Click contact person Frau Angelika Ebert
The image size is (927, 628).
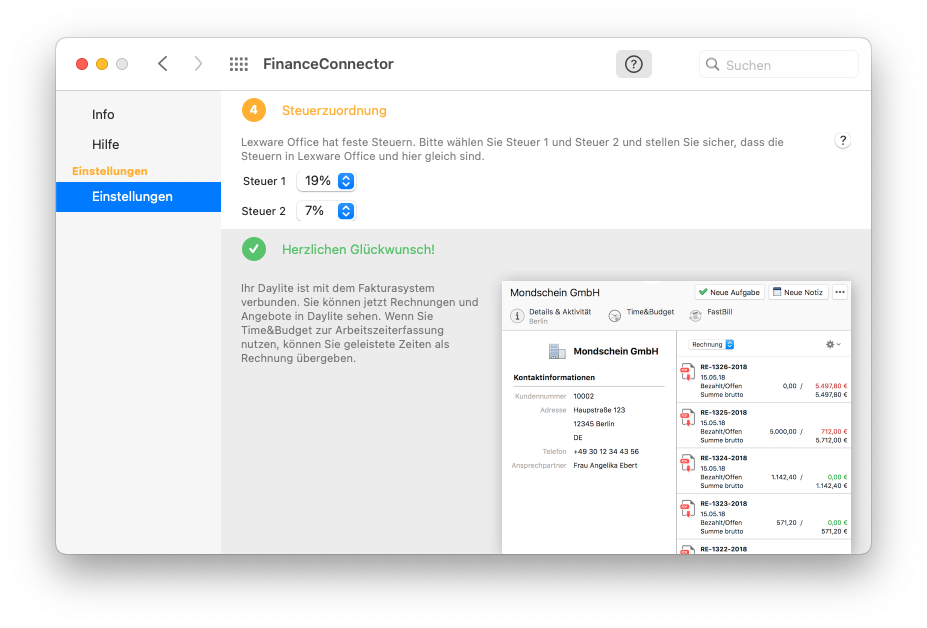tap(605, 466)
